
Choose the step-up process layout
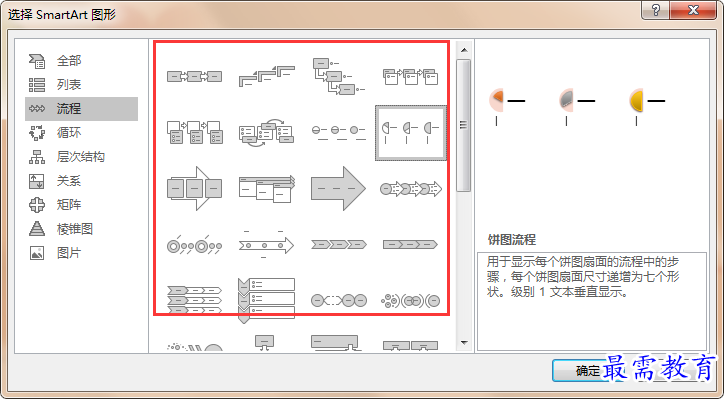pos(266,76)
